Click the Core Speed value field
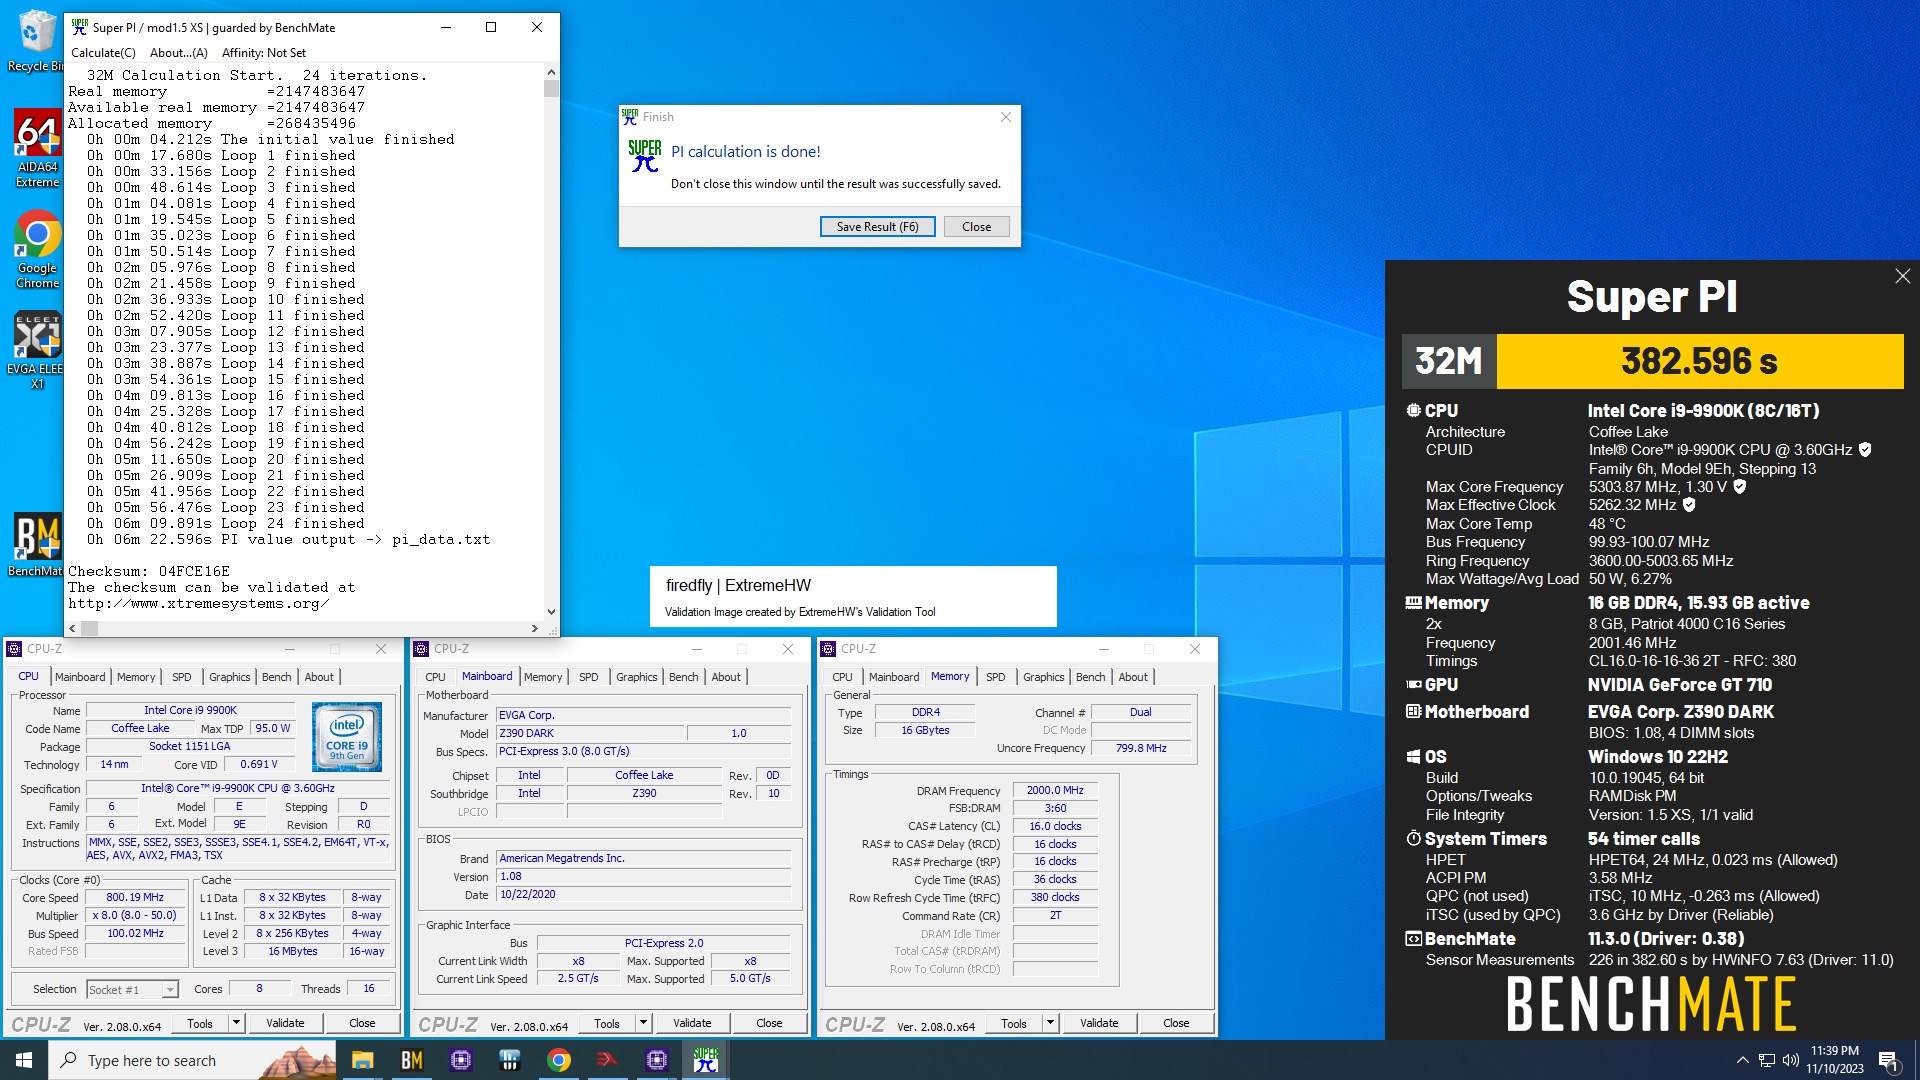The image size is (1920, 1080). click(x=137, y=898)
